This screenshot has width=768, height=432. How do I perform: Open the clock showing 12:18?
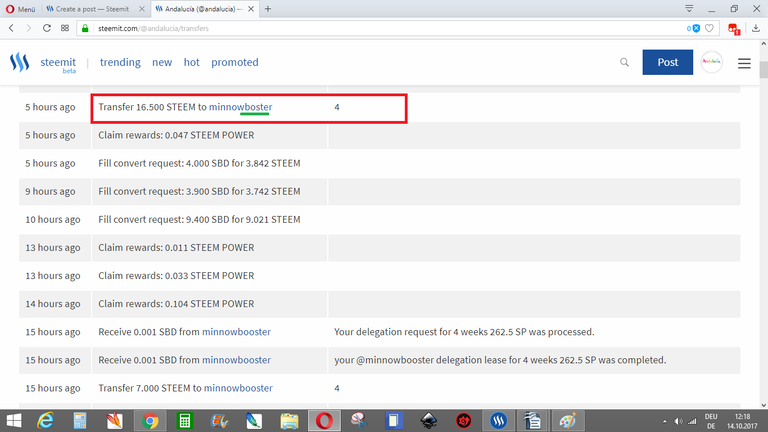tap(743, 421)
